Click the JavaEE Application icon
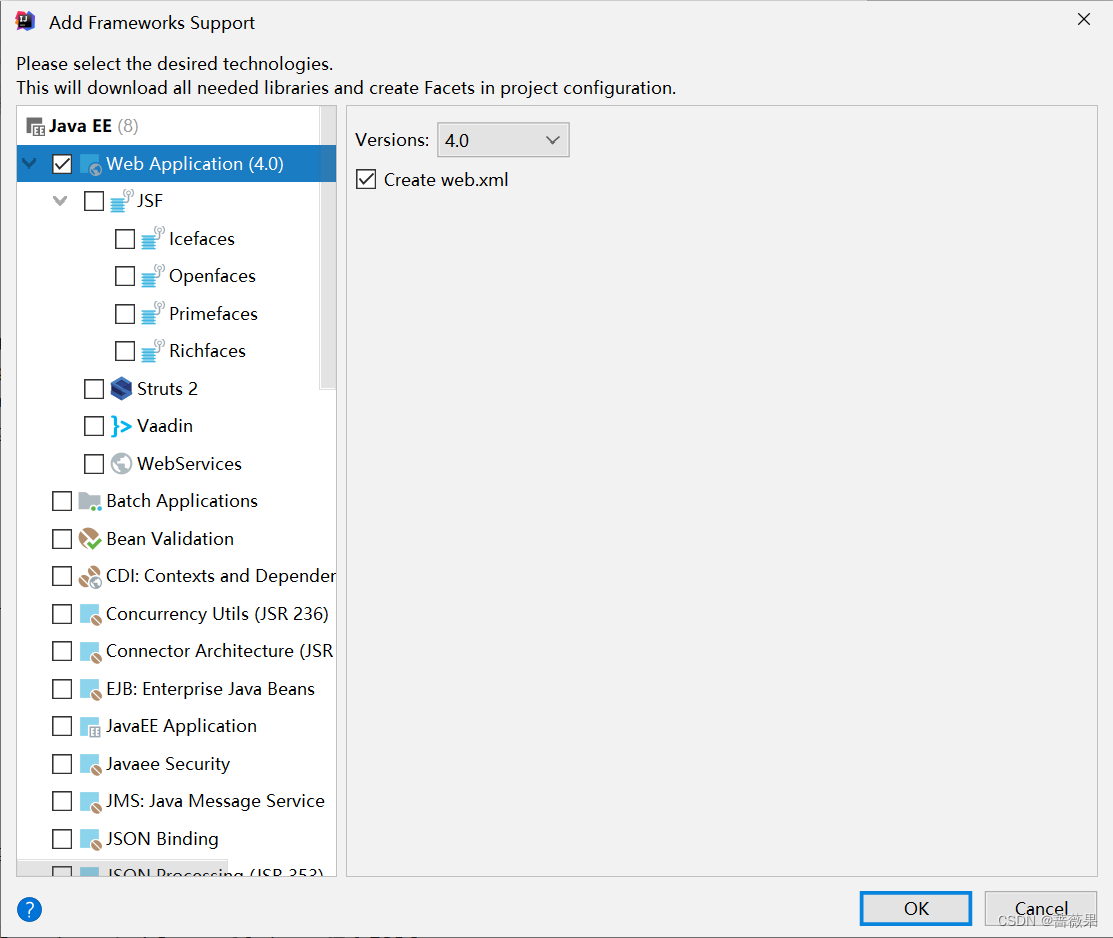The height and width of the screenshot is (938, 1113). (x=90, y=726)
